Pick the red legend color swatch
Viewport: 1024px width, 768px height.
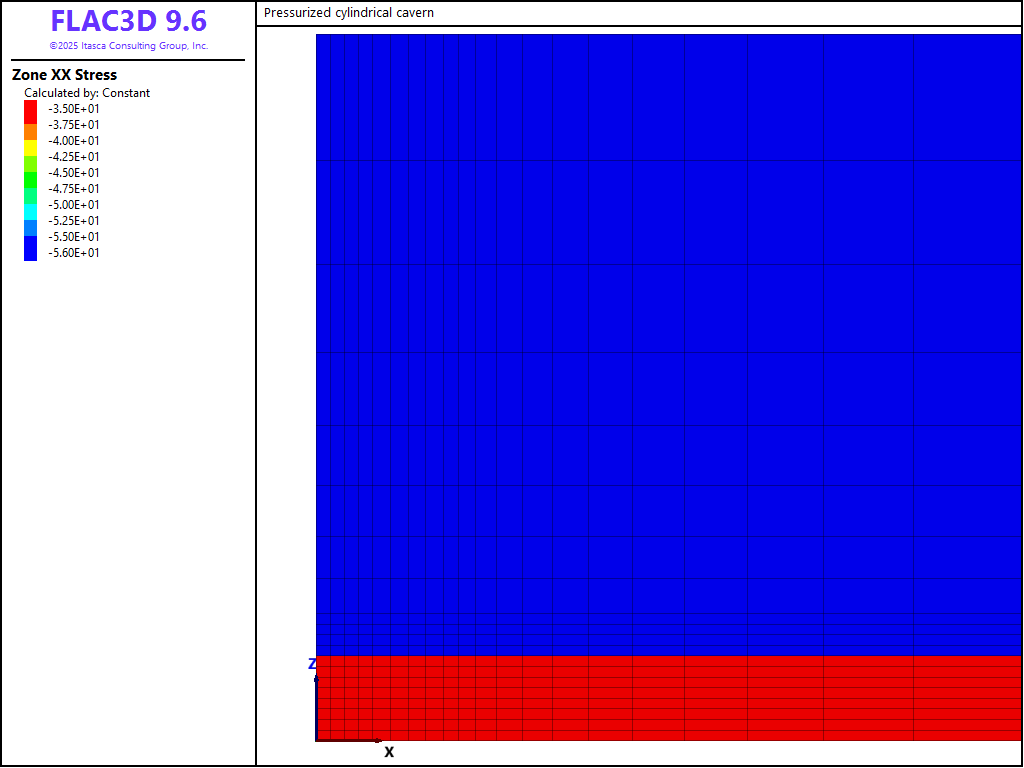coord(30,110)
